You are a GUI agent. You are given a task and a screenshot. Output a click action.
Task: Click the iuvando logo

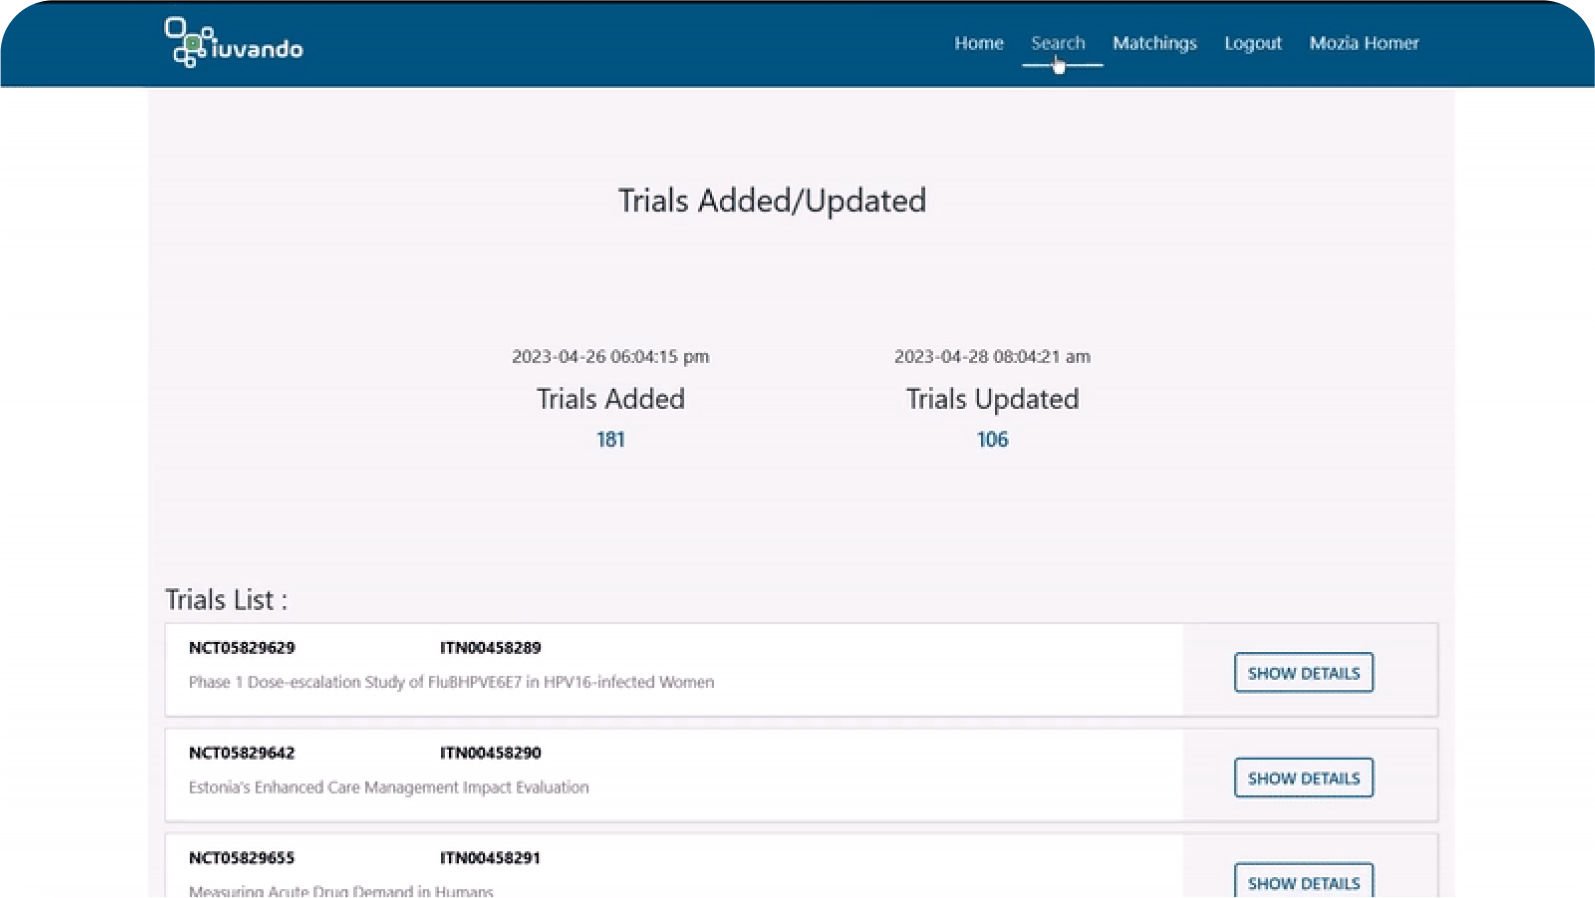tap(234, 43)
